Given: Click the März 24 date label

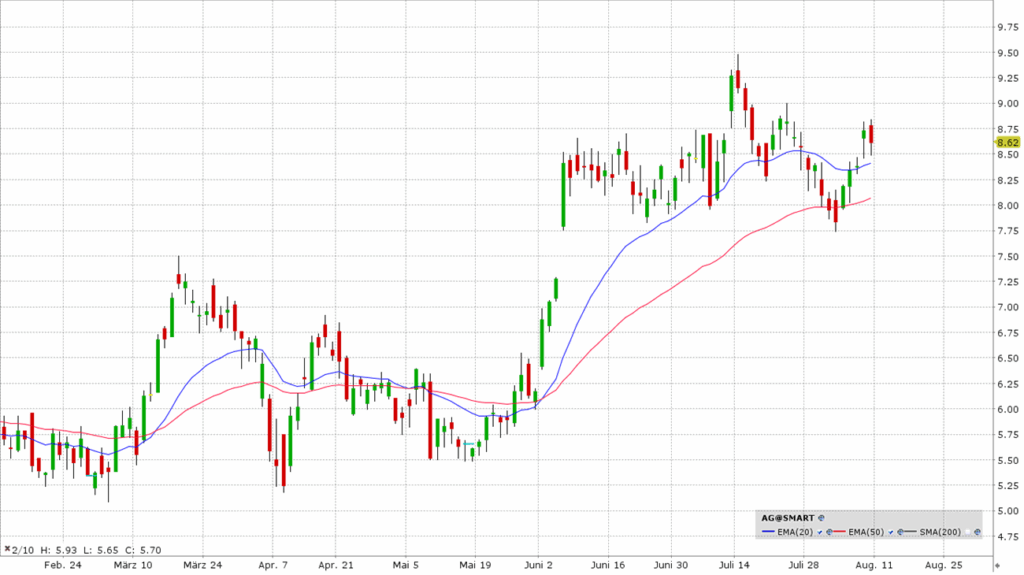Looking at the screenshot, I should (202, 565).
